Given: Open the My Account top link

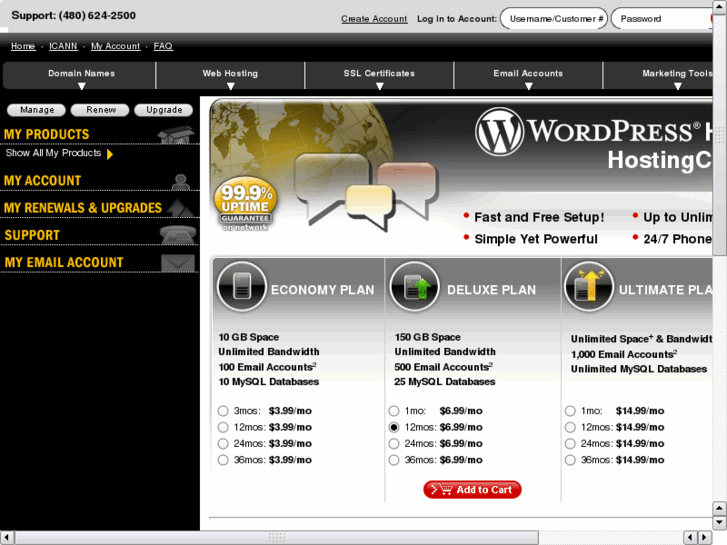Looking at the screenshot, I should pos(115,46).
